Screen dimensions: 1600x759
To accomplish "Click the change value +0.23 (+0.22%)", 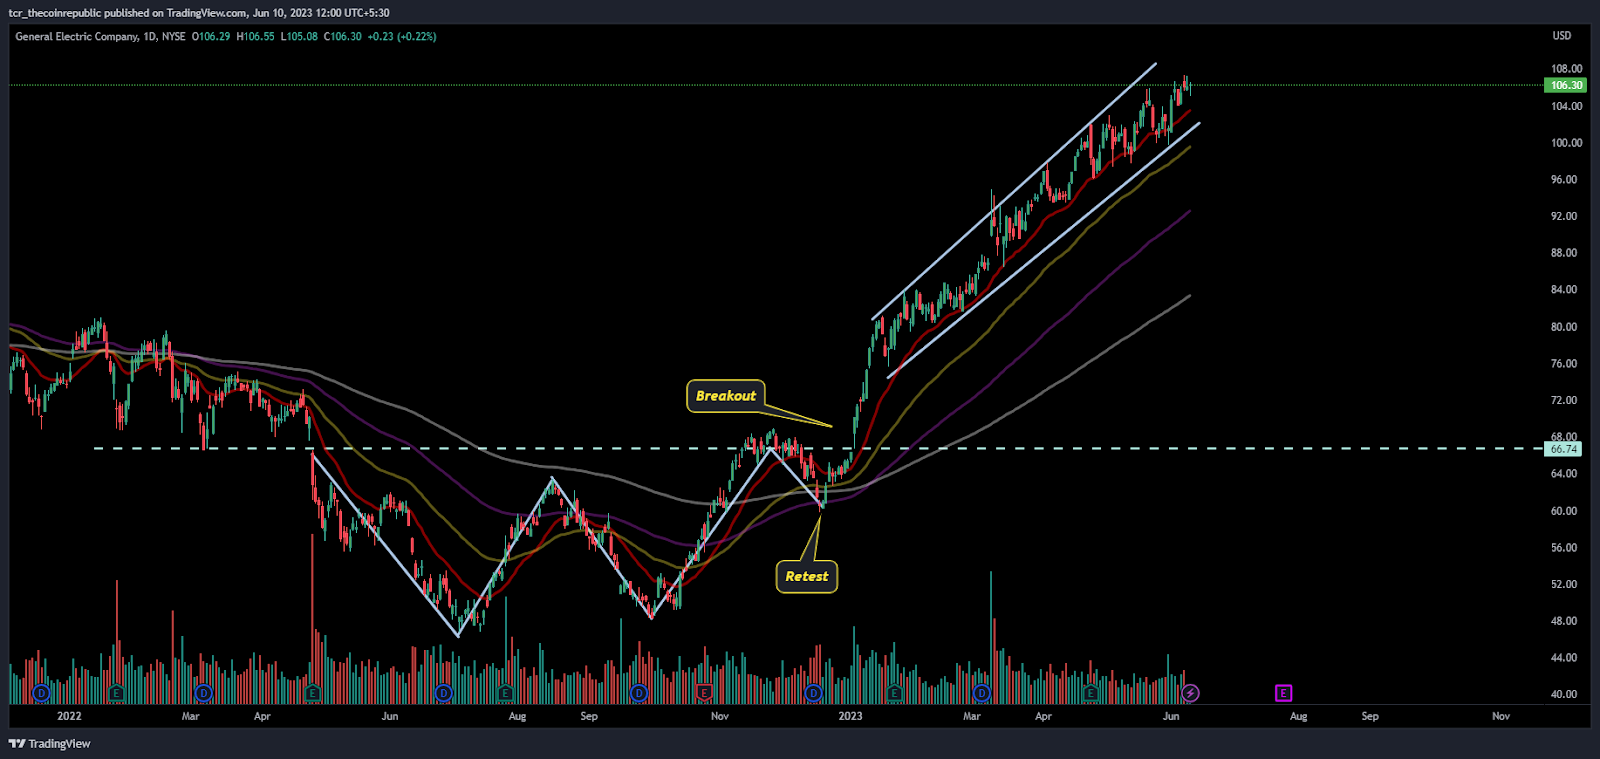I will point(402,37).
